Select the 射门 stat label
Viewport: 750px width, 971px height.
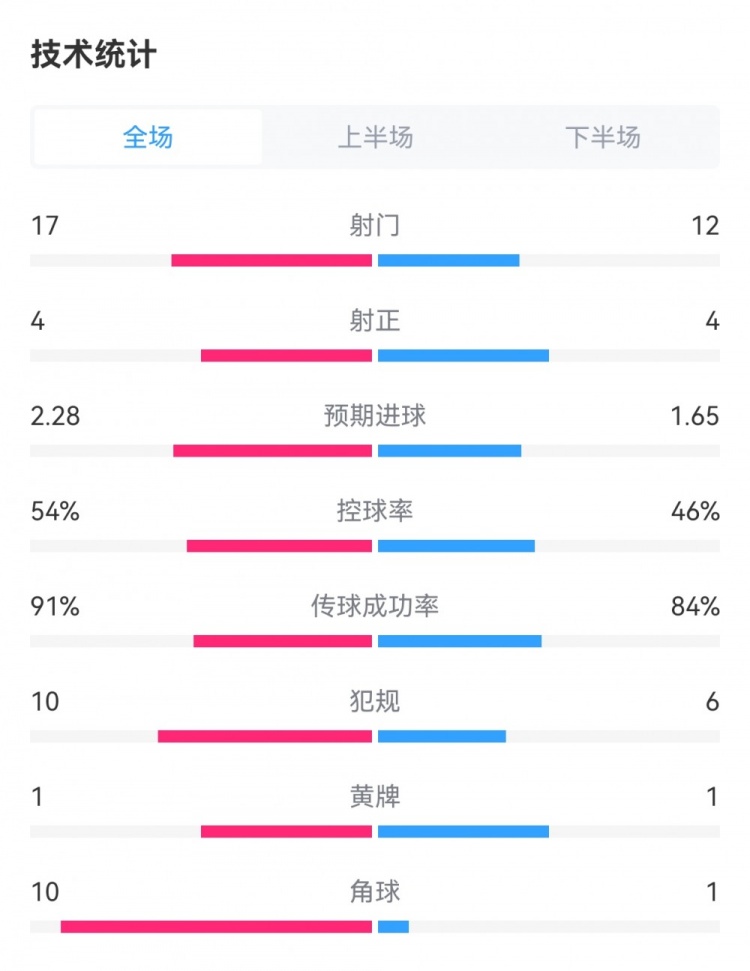coord(375,226)
